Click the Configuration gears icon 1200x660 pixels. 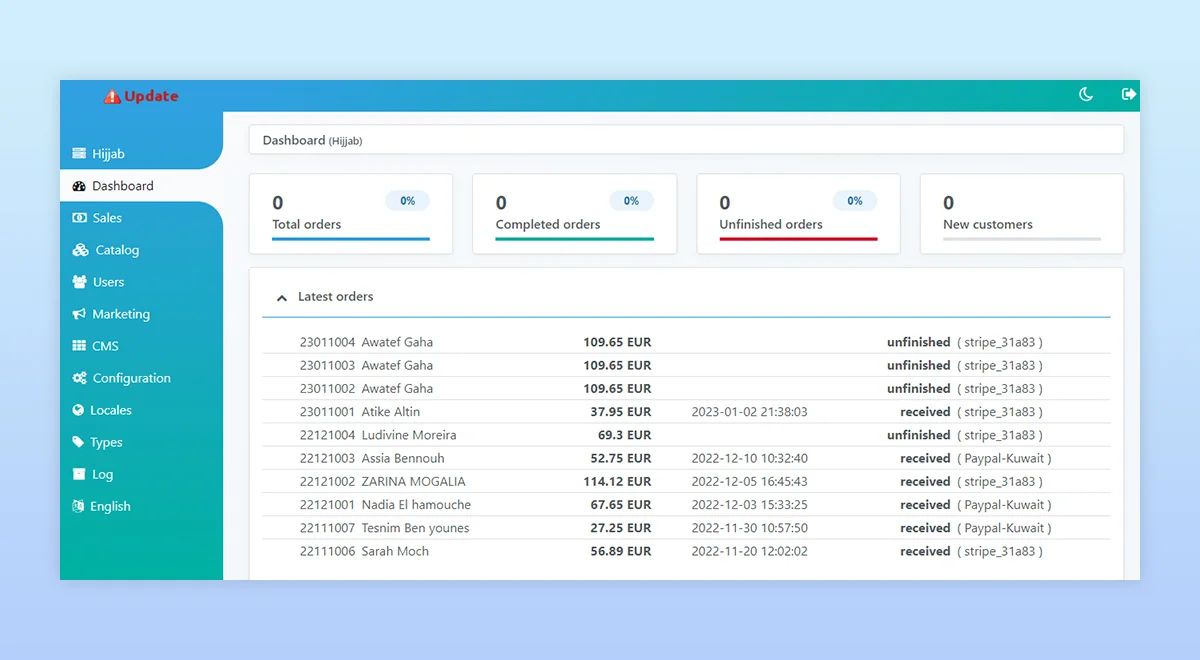click(x=79, y=378)
